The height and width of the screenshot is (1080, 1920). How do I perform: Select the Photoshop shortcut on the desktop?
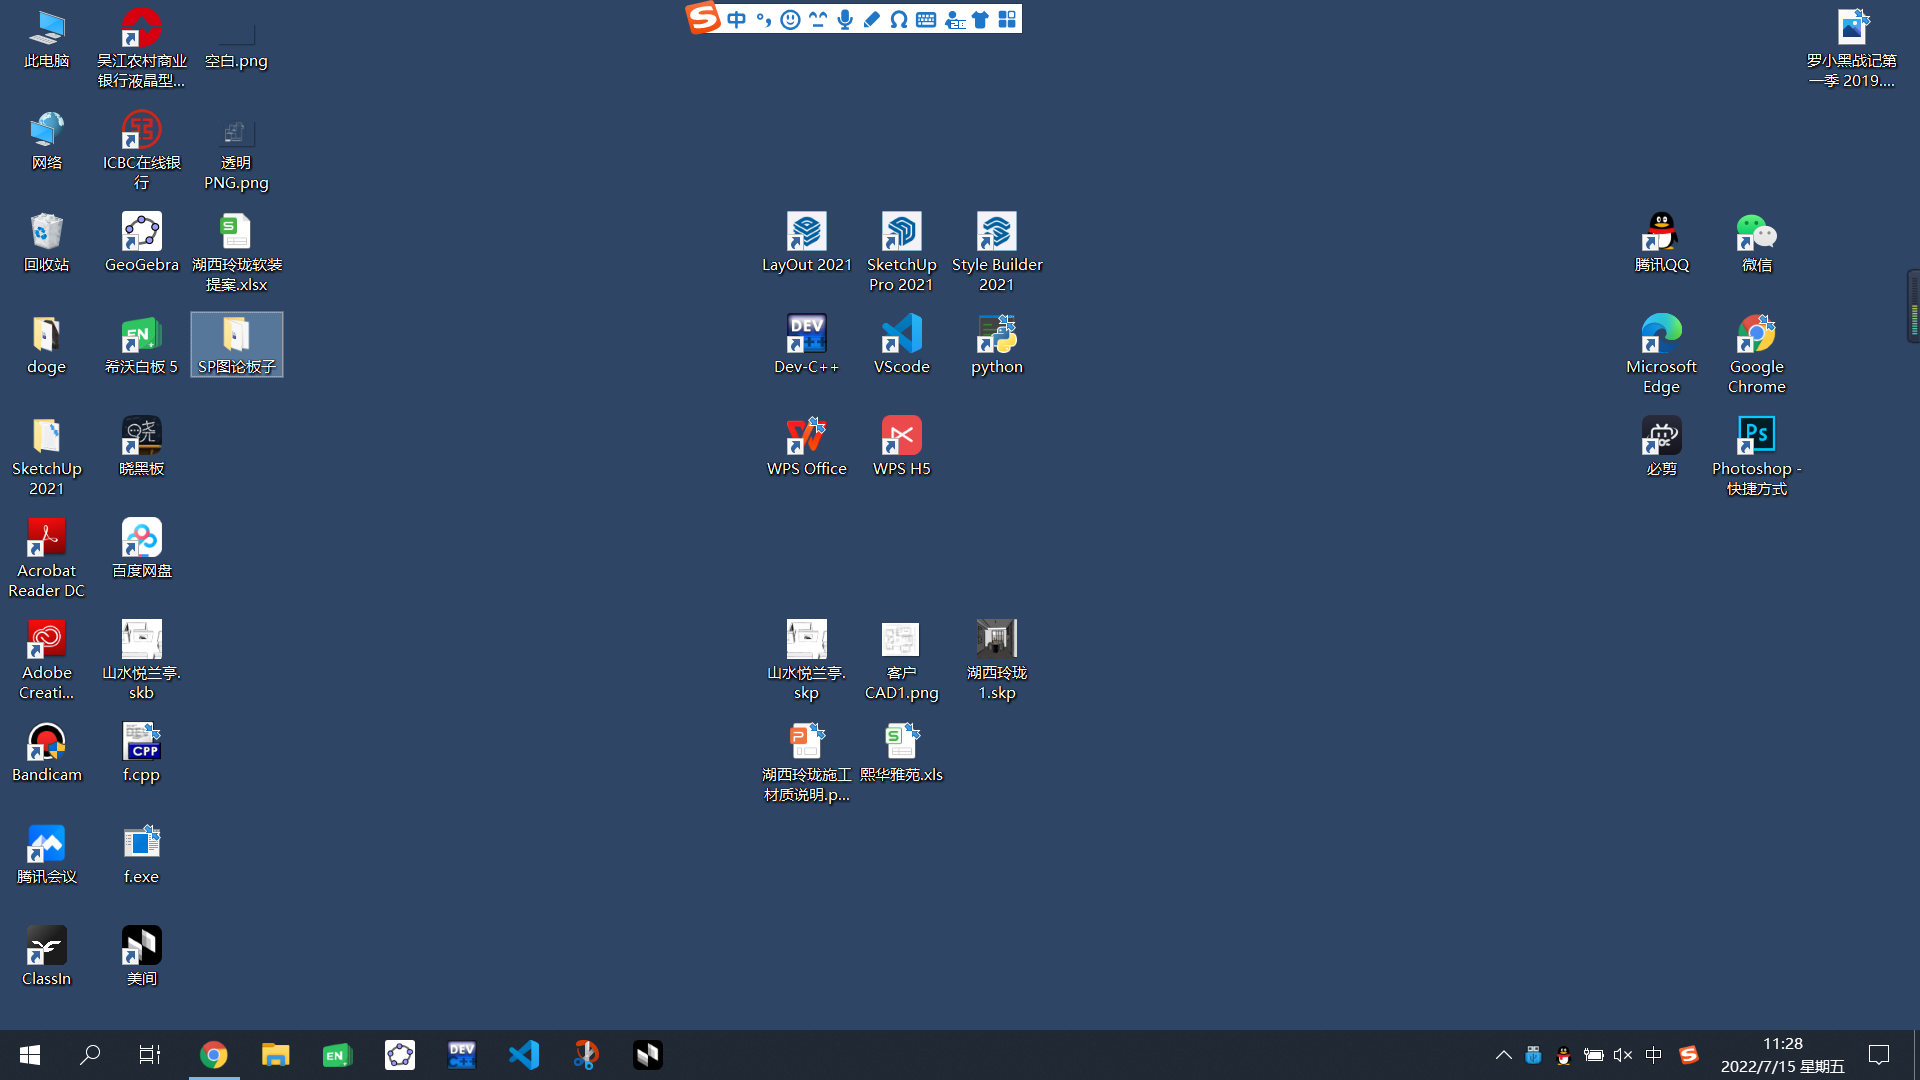(1756, 458)
